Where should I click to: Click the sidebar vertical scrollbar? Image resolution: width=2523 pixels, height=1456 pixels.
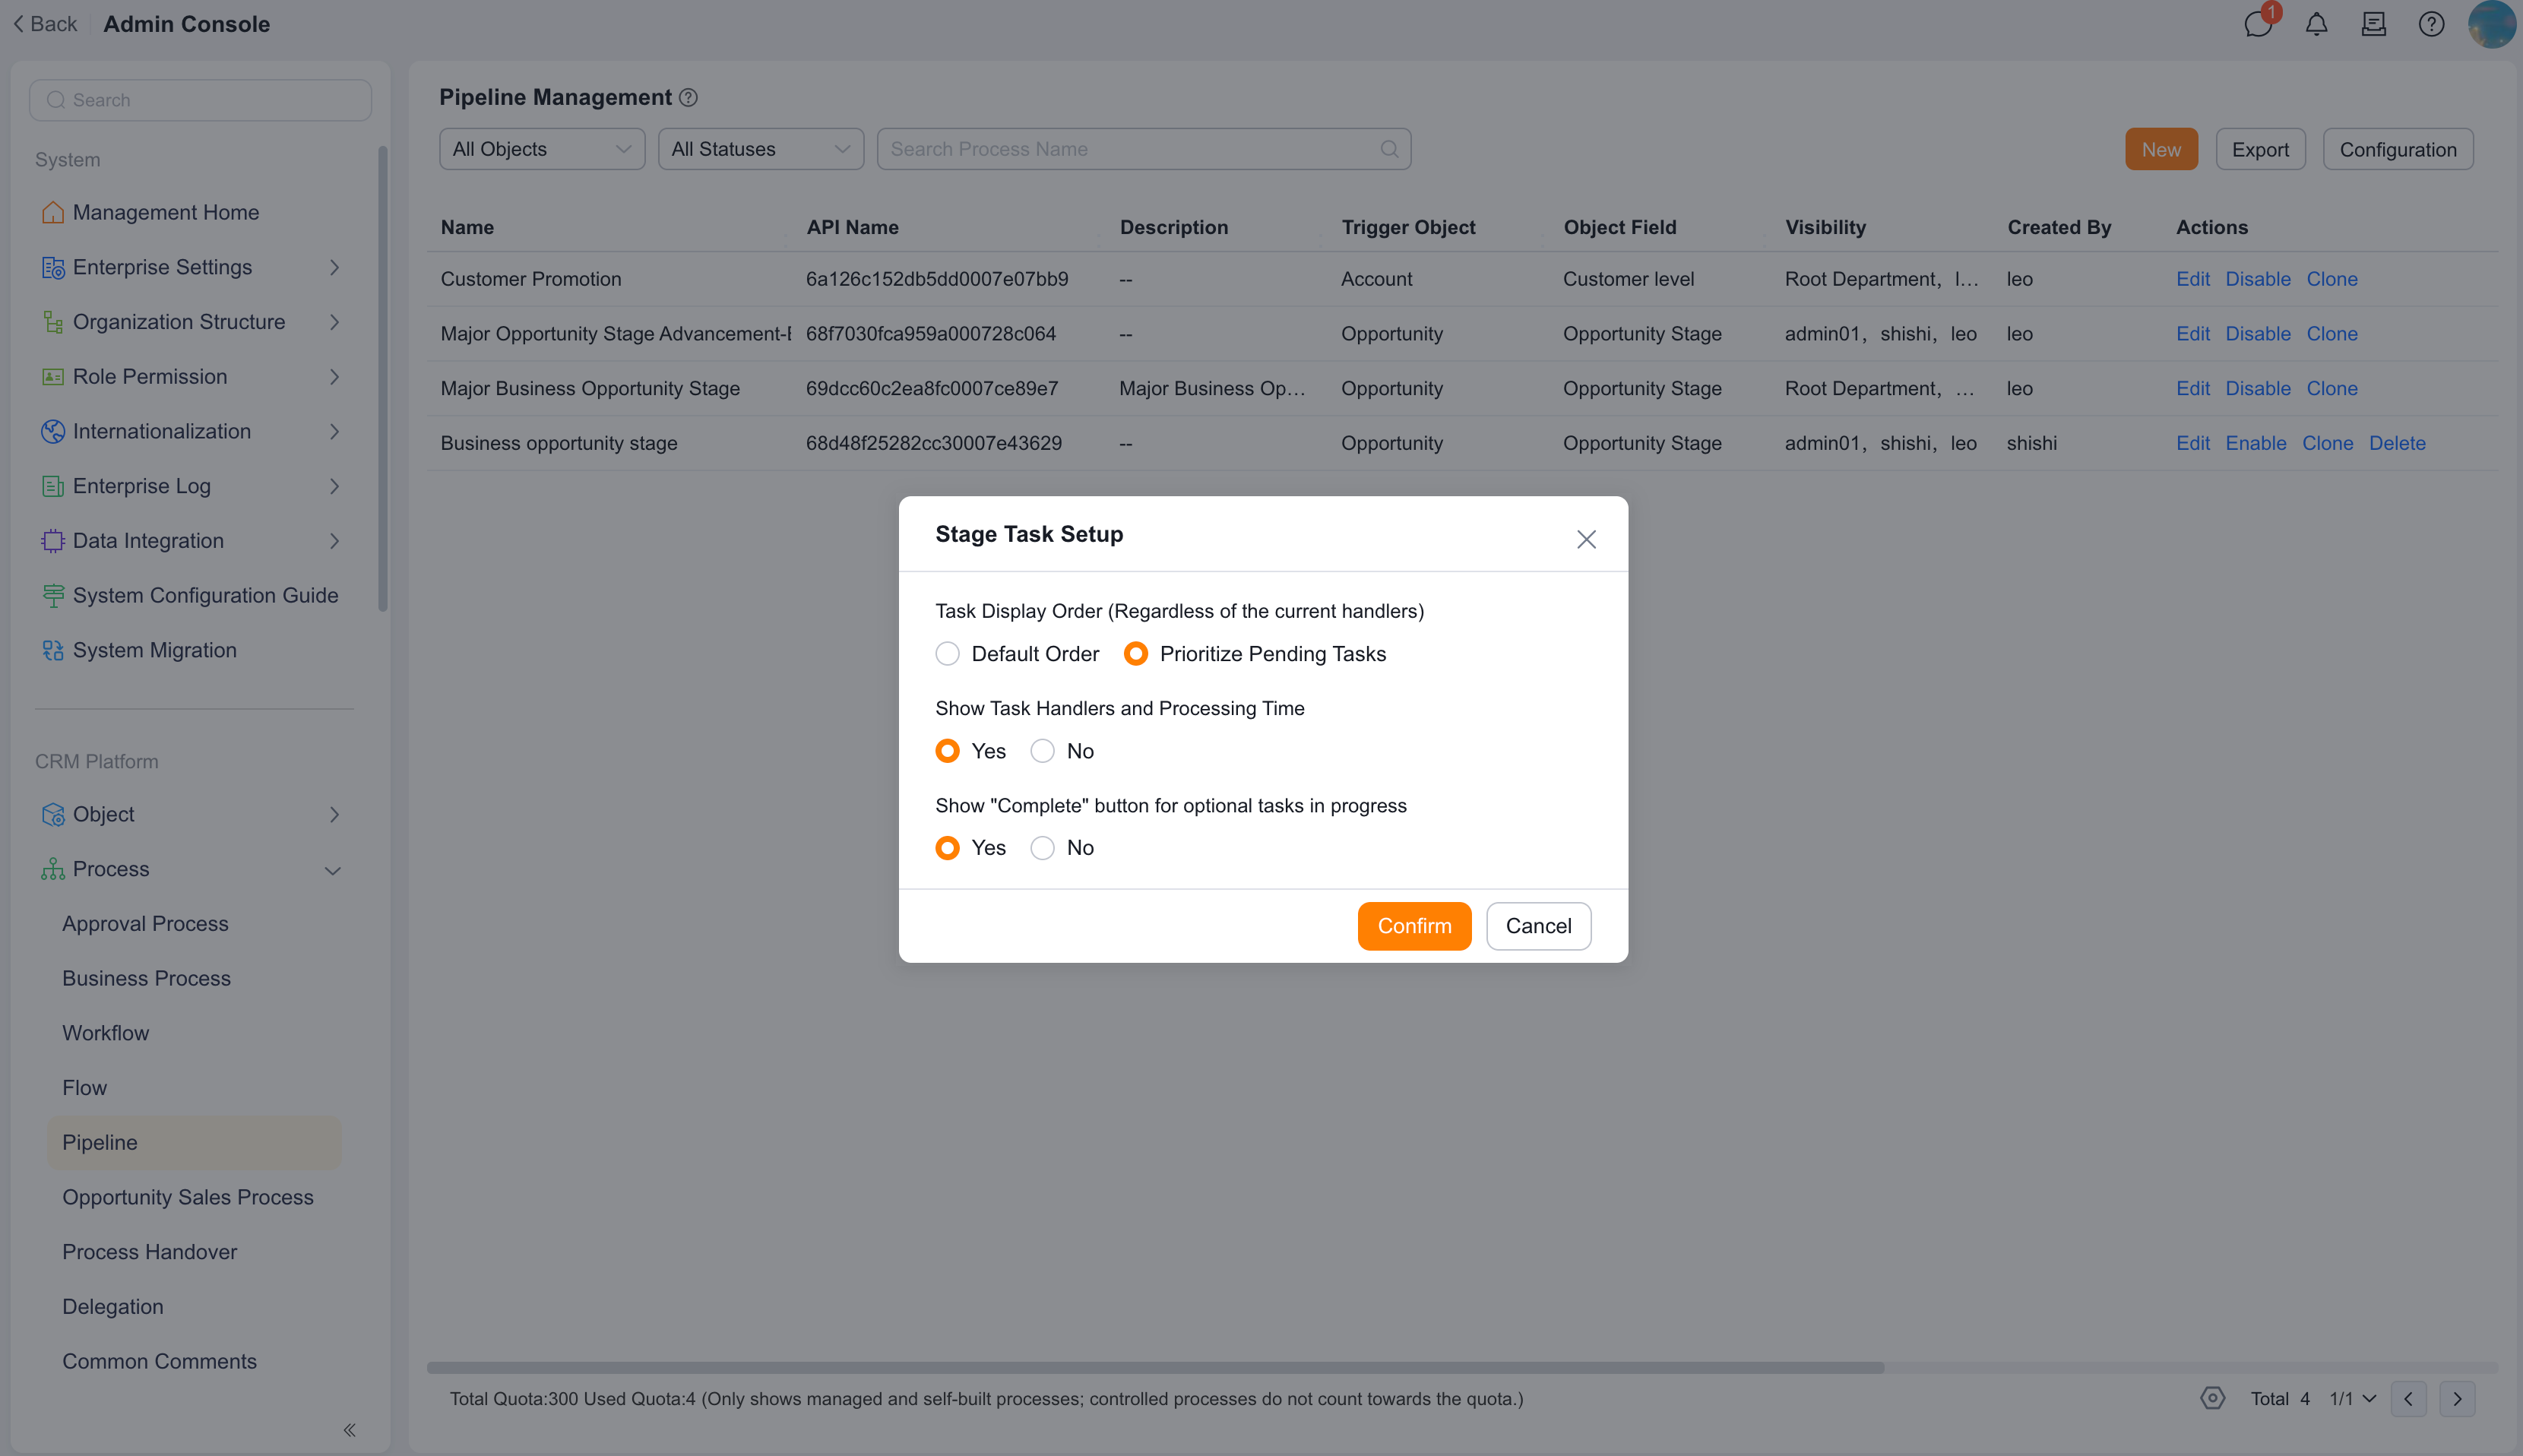[382, 378]
